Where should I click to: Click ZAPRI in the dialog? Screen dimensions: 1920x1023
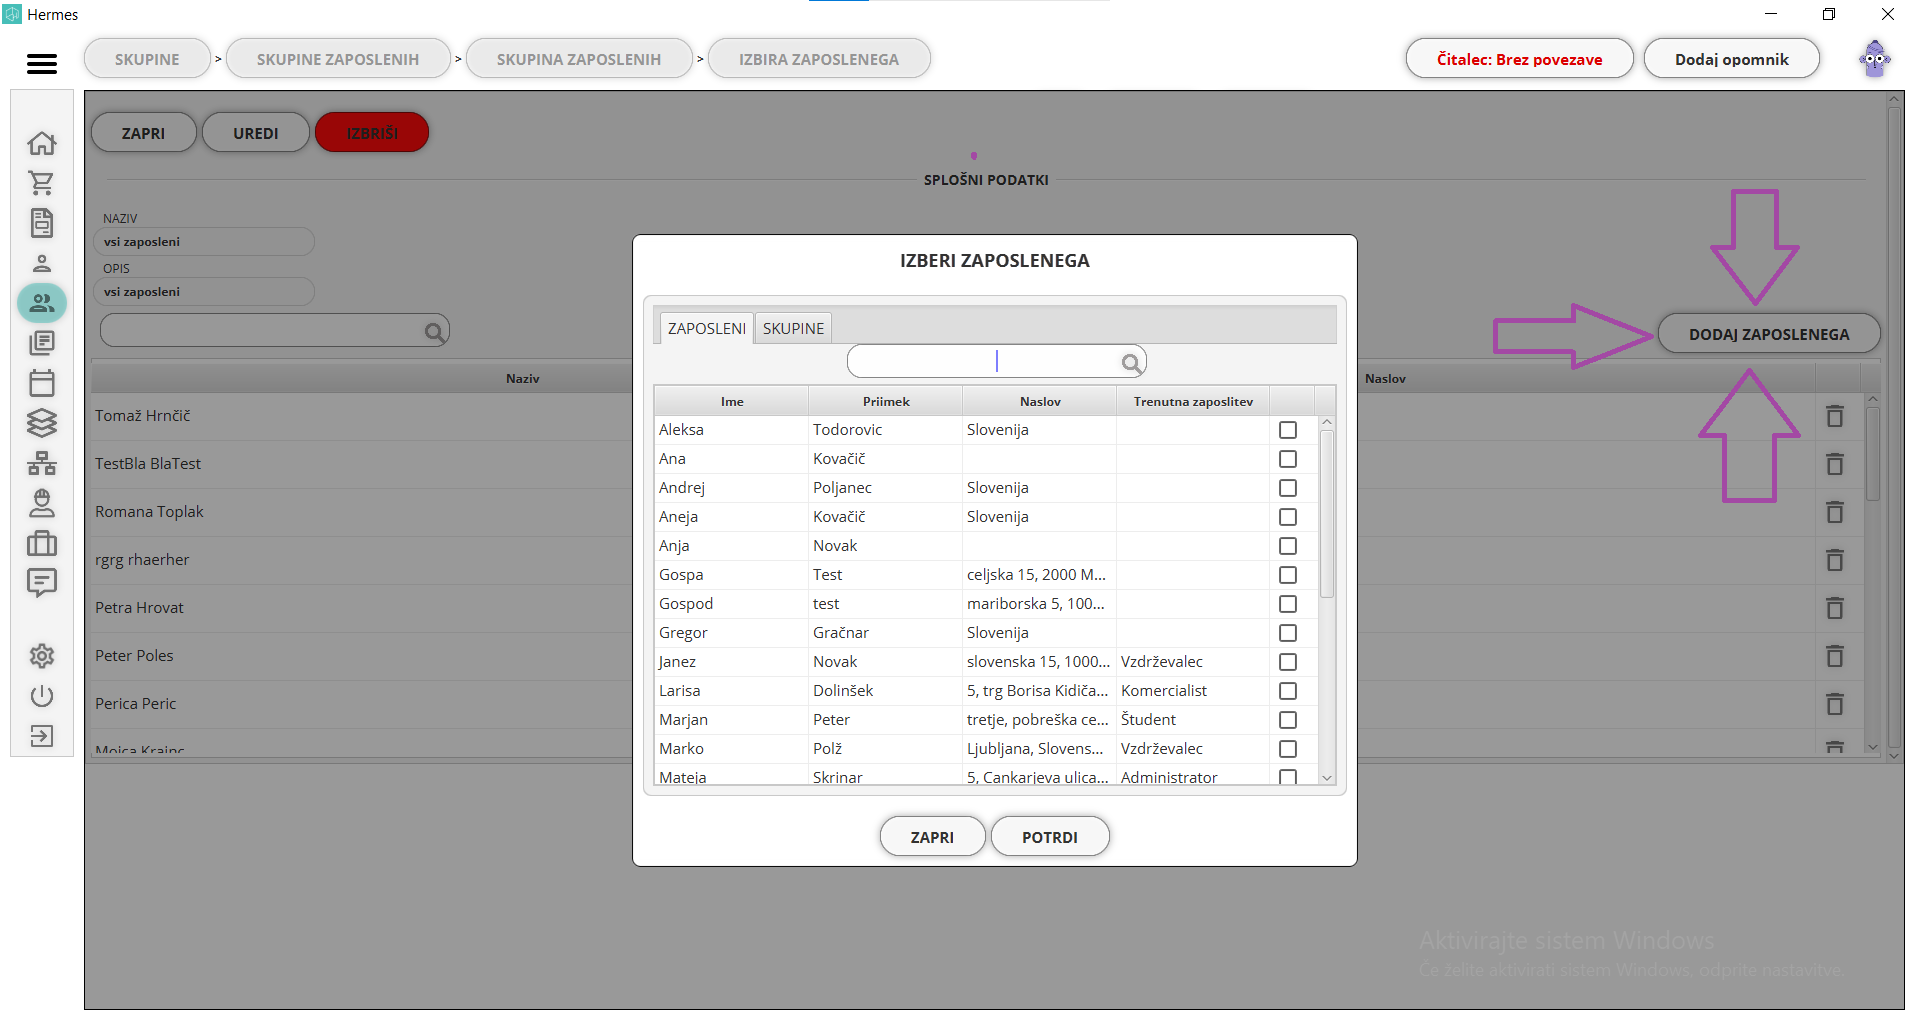(932, 837)
